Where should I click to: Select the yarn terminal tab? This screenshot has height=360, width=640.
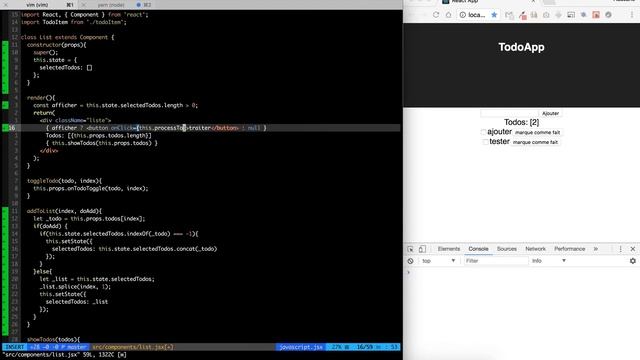click(111, 5)
